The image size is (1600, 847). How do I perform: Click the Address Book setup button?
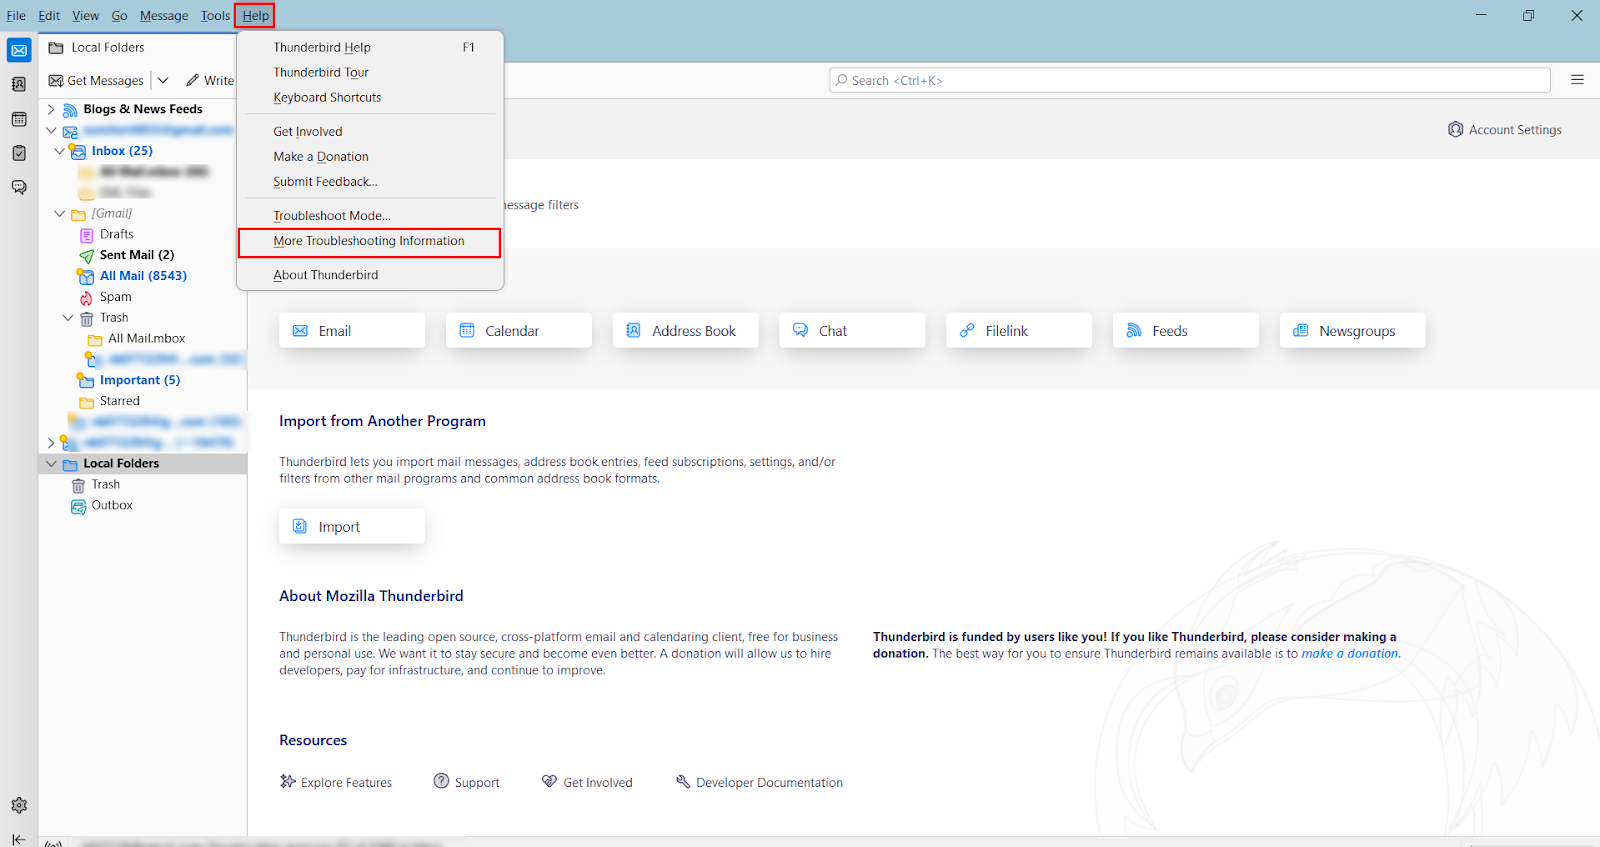(x=686, y=331)
